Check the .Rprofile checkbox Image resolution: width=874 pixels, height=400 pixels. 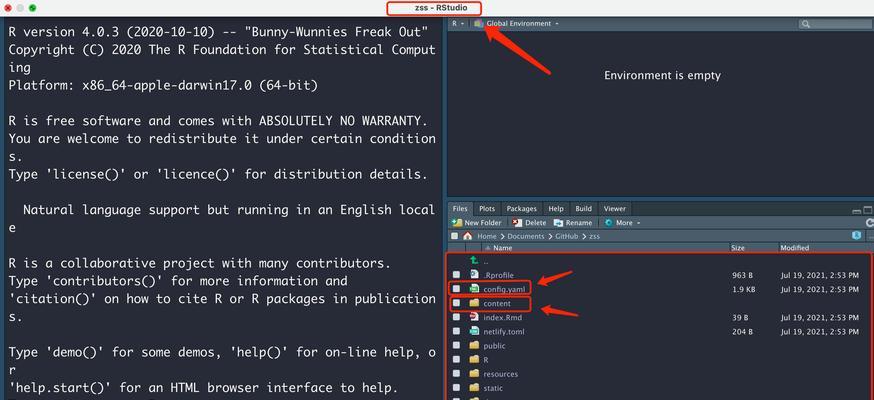point(457,275)
